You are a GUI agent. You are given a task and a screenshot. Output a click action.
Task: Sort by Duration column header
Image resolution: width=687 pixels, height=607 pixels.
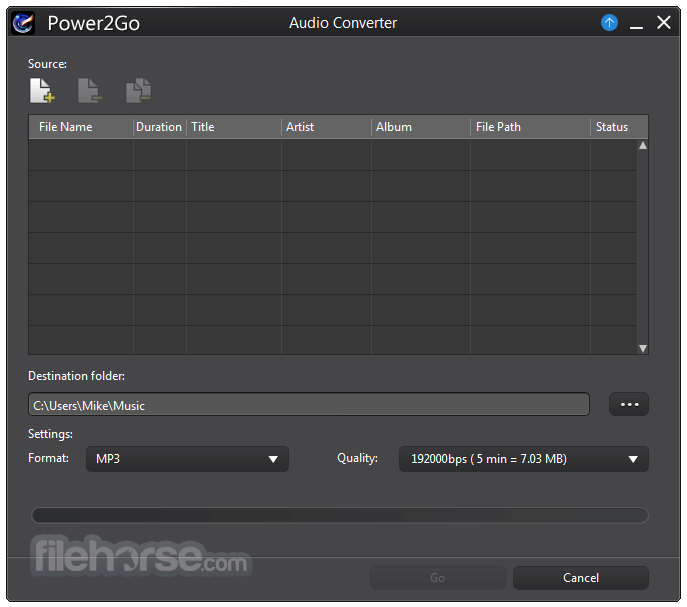[x=159, y=127]
